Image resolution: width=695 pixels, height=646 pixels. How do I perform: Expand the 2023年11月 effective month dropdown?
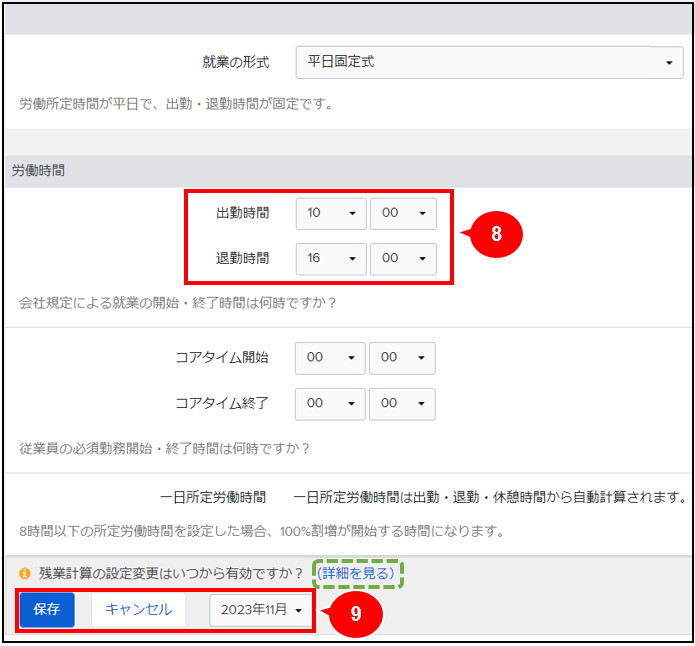coord(262,610)
